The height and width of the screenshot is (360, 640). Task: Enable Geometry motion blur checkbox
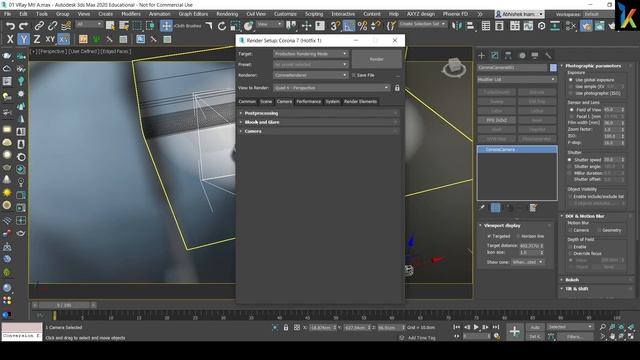coord(599,230)
